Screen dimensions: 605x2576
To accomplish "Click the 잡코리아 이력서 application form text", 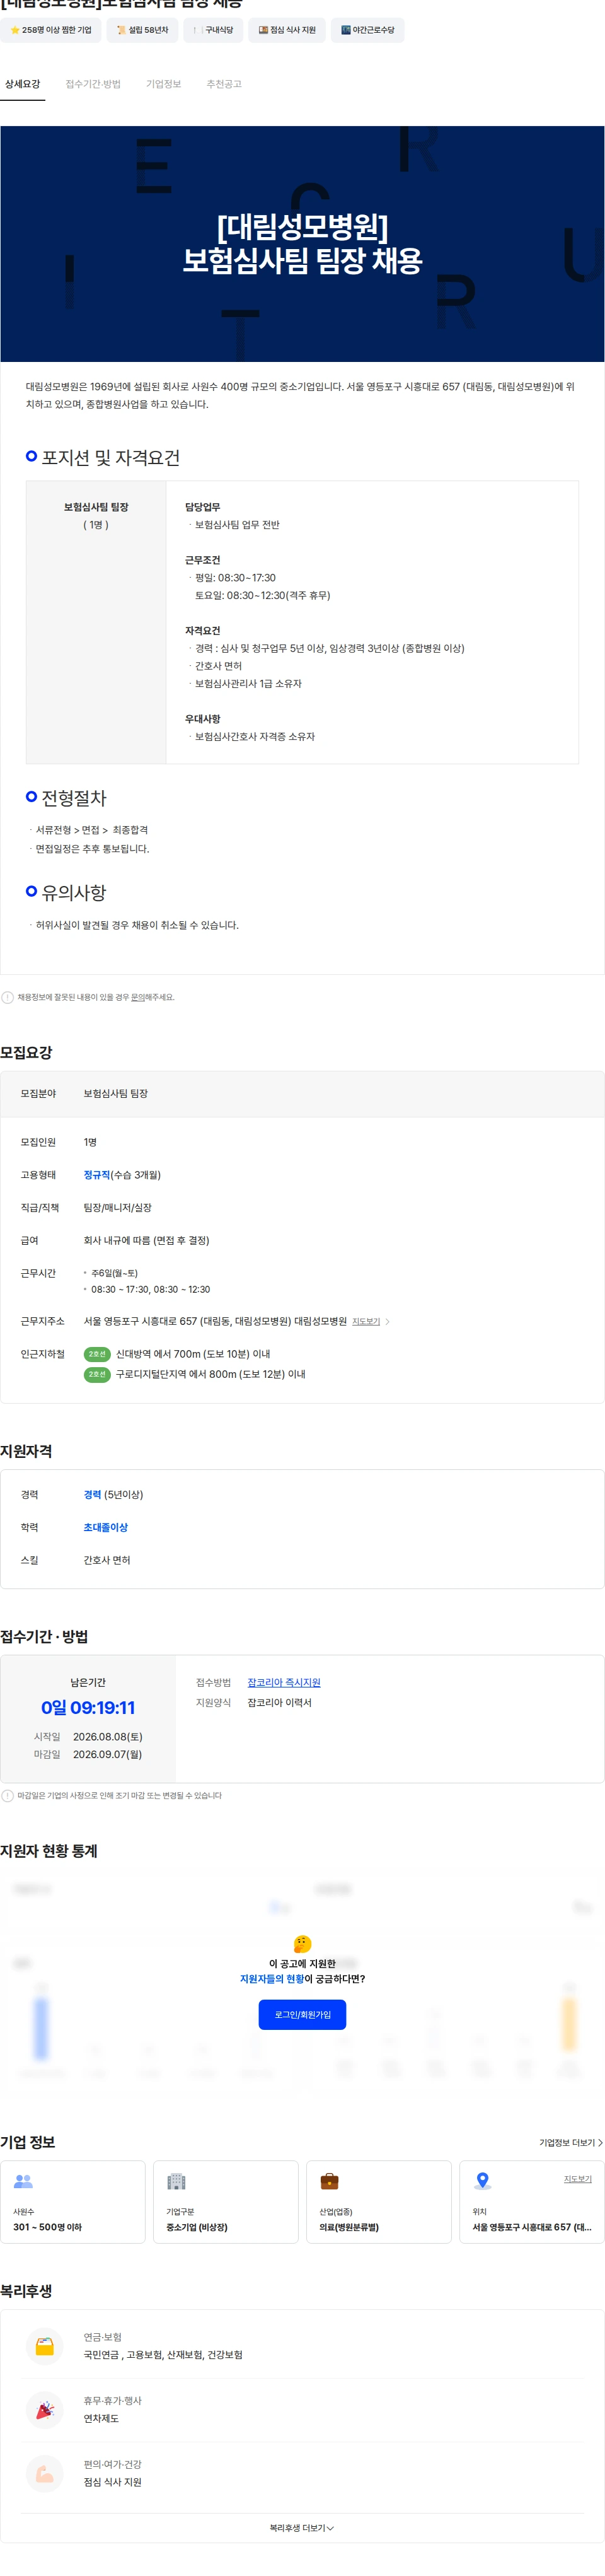I will click(280, 1703).
